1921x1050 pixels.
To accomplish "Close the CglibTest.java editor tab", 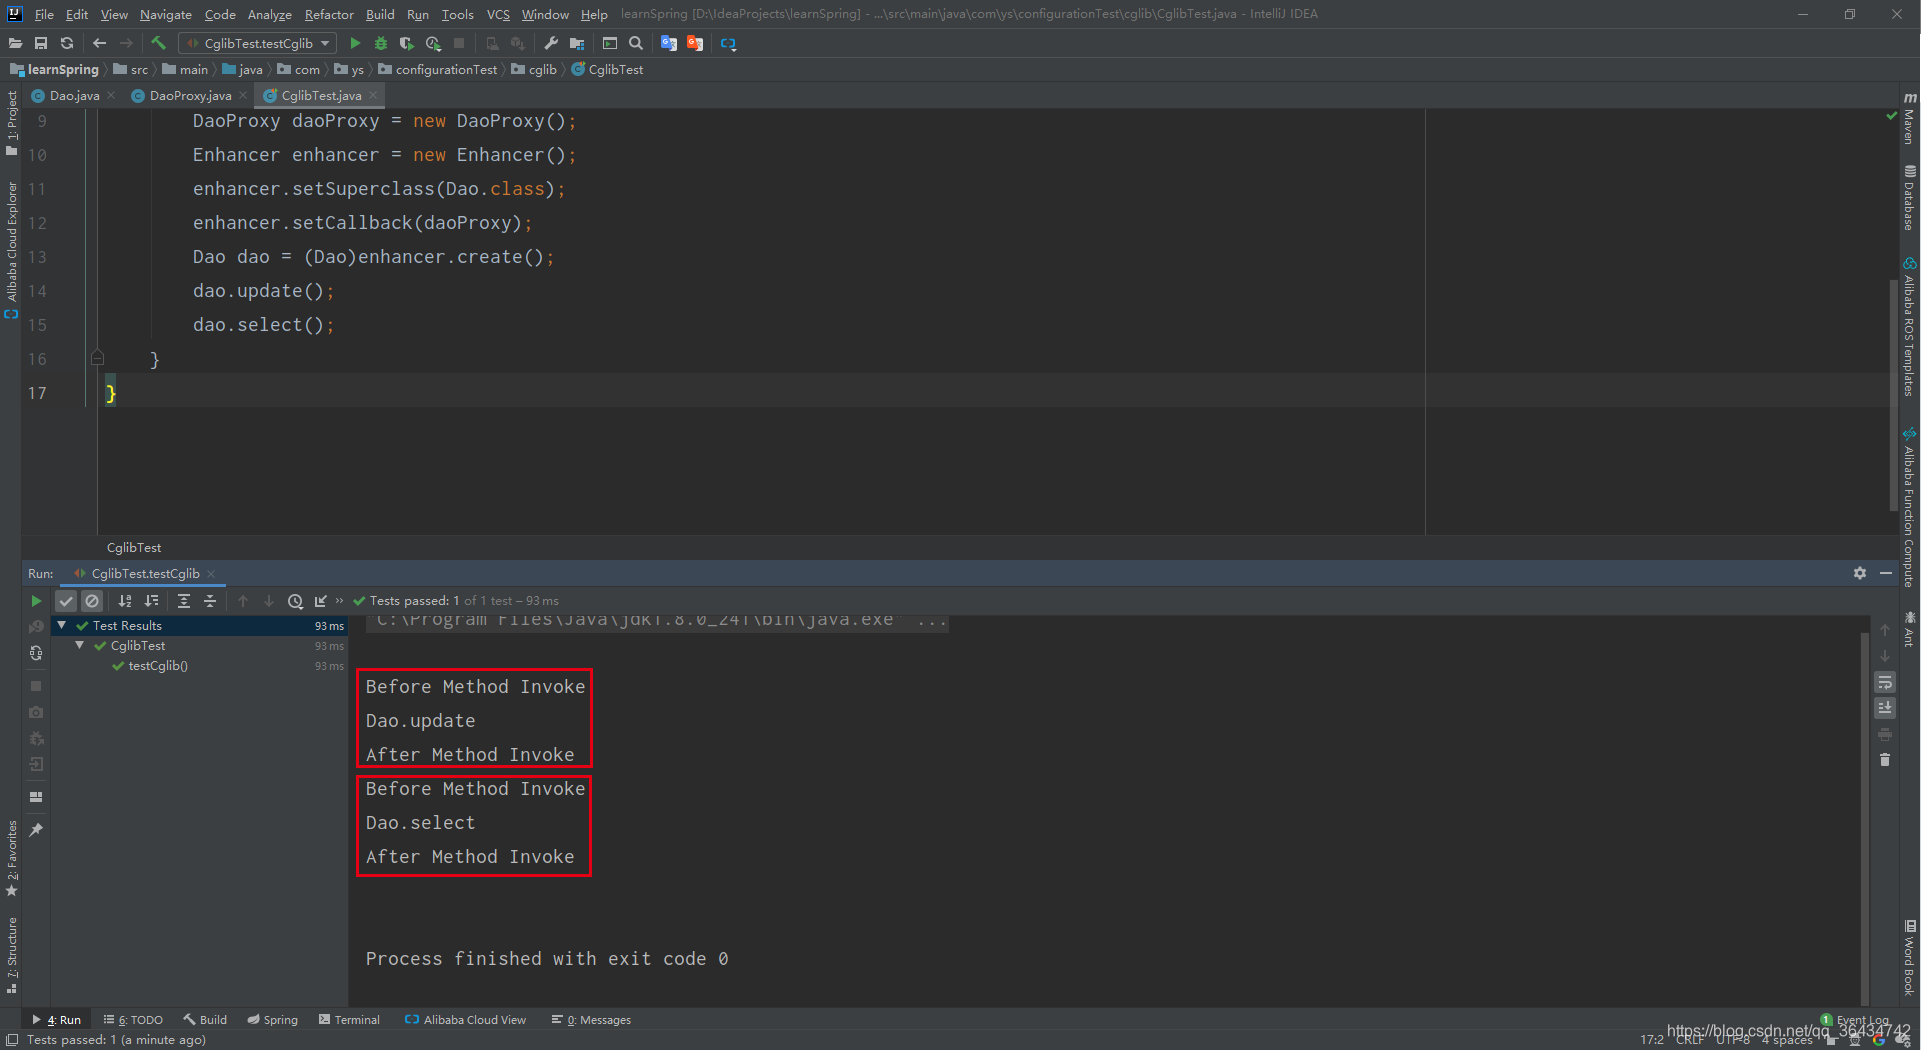I will pyautogui.click(x=373, y=95).
